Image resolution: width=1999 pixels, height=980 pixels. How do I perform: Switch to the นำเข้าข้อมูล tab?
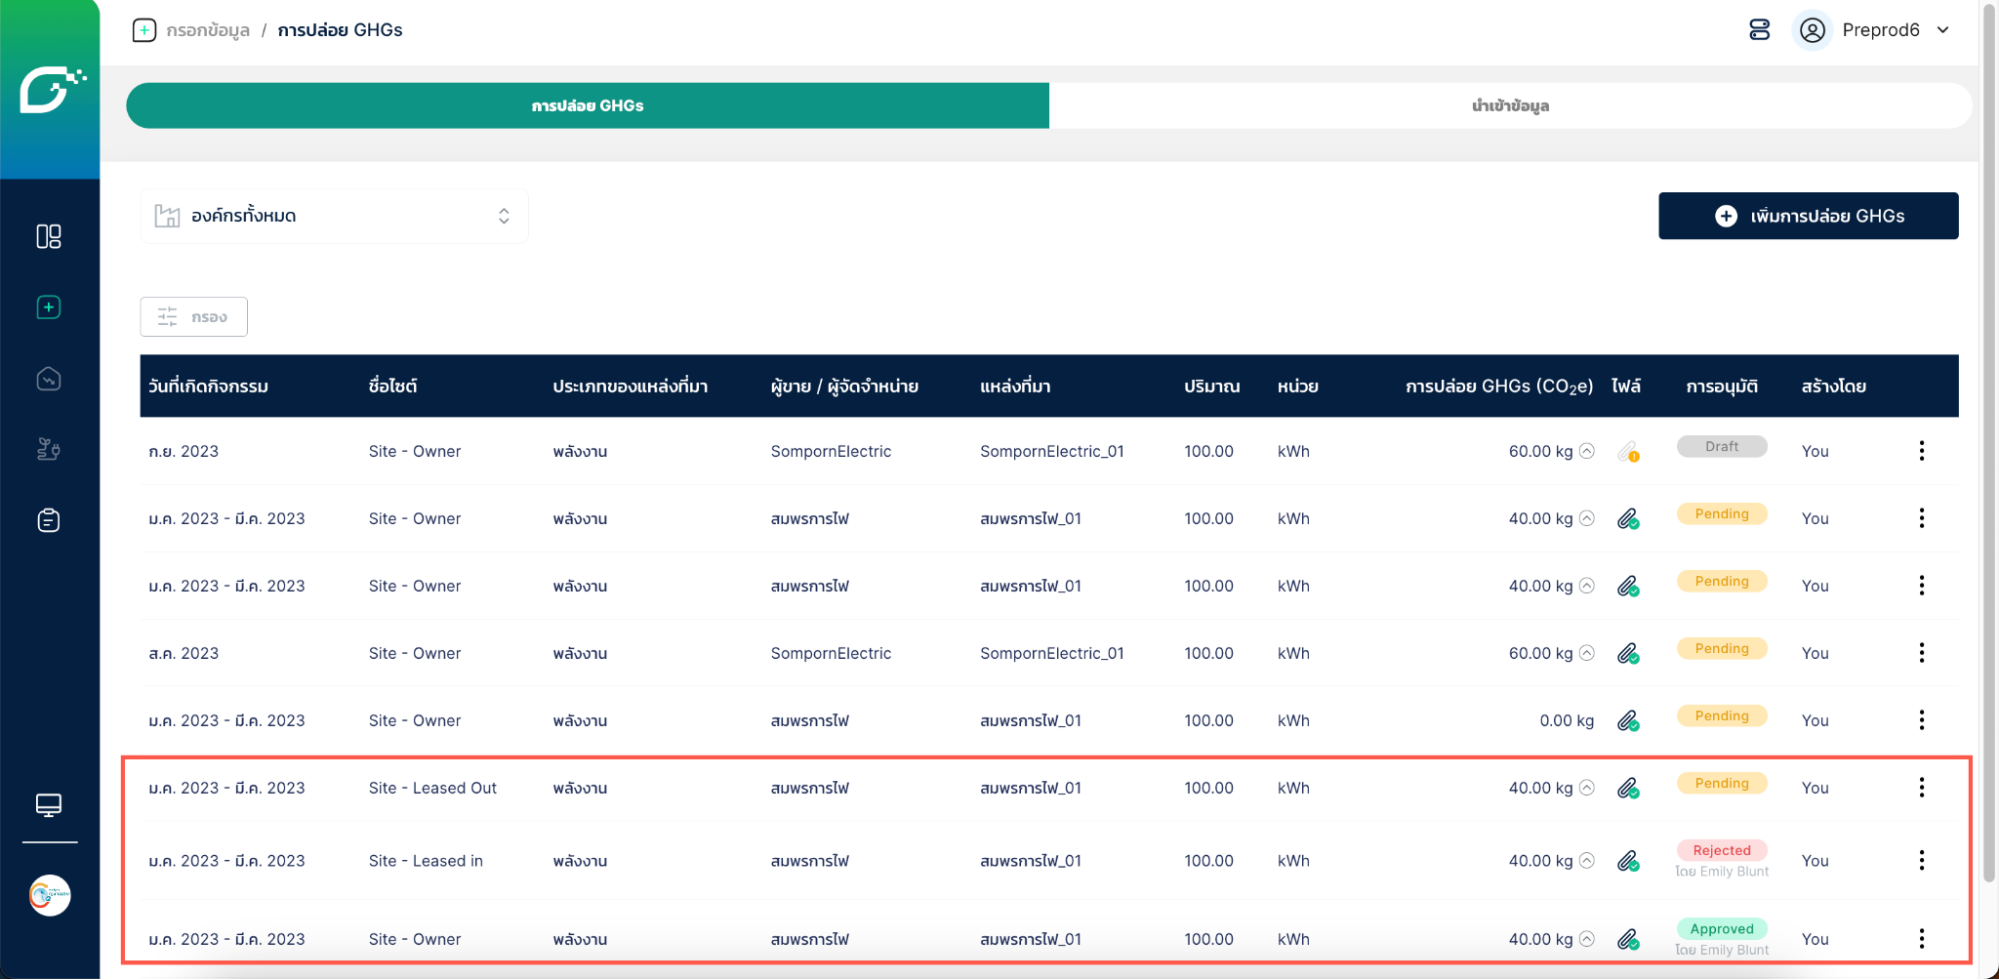[x=1510, y=106]
